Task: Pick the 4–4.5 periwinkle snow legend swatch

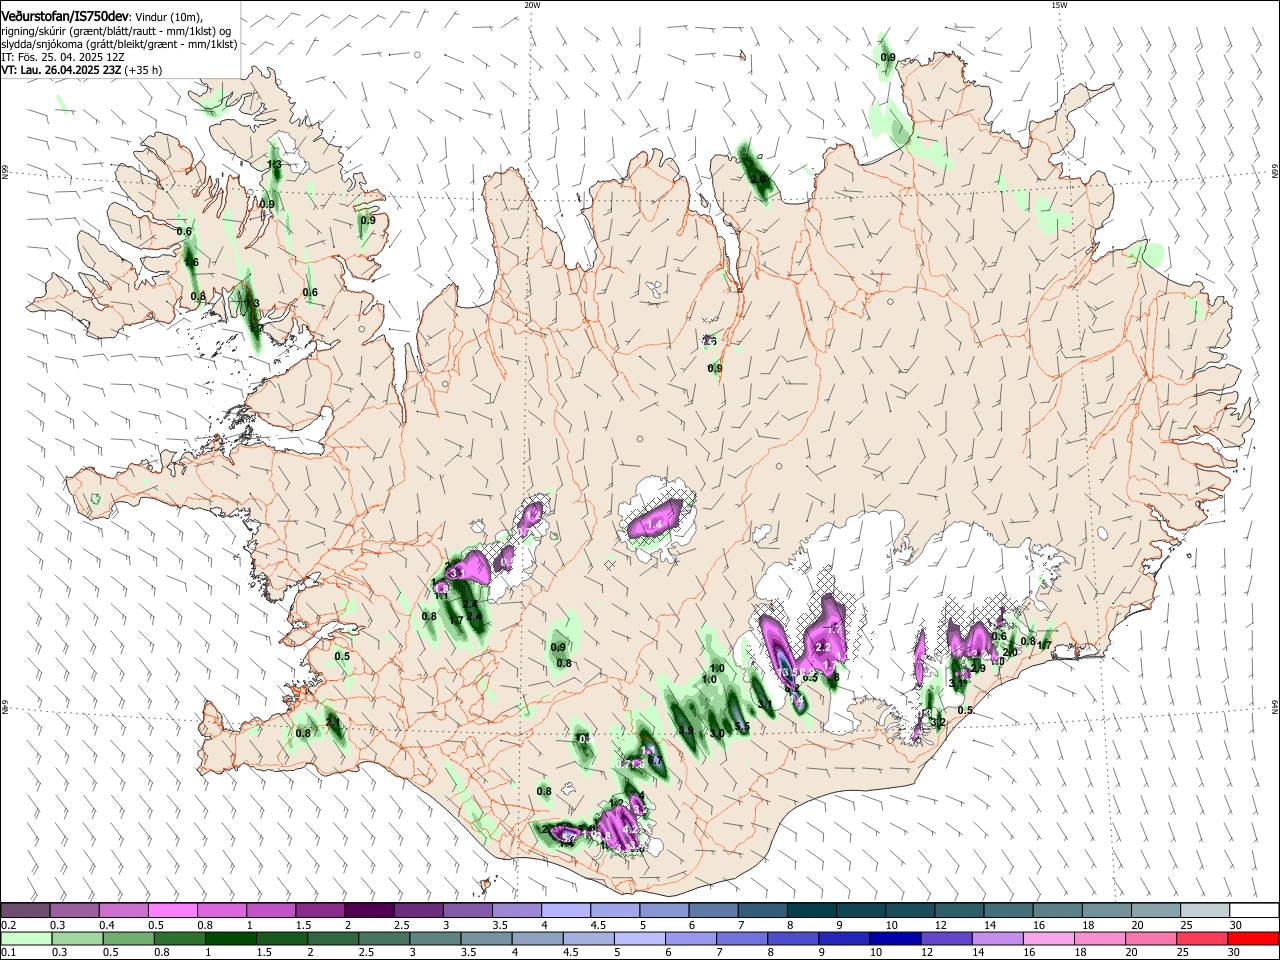Action: click(566, 910)
